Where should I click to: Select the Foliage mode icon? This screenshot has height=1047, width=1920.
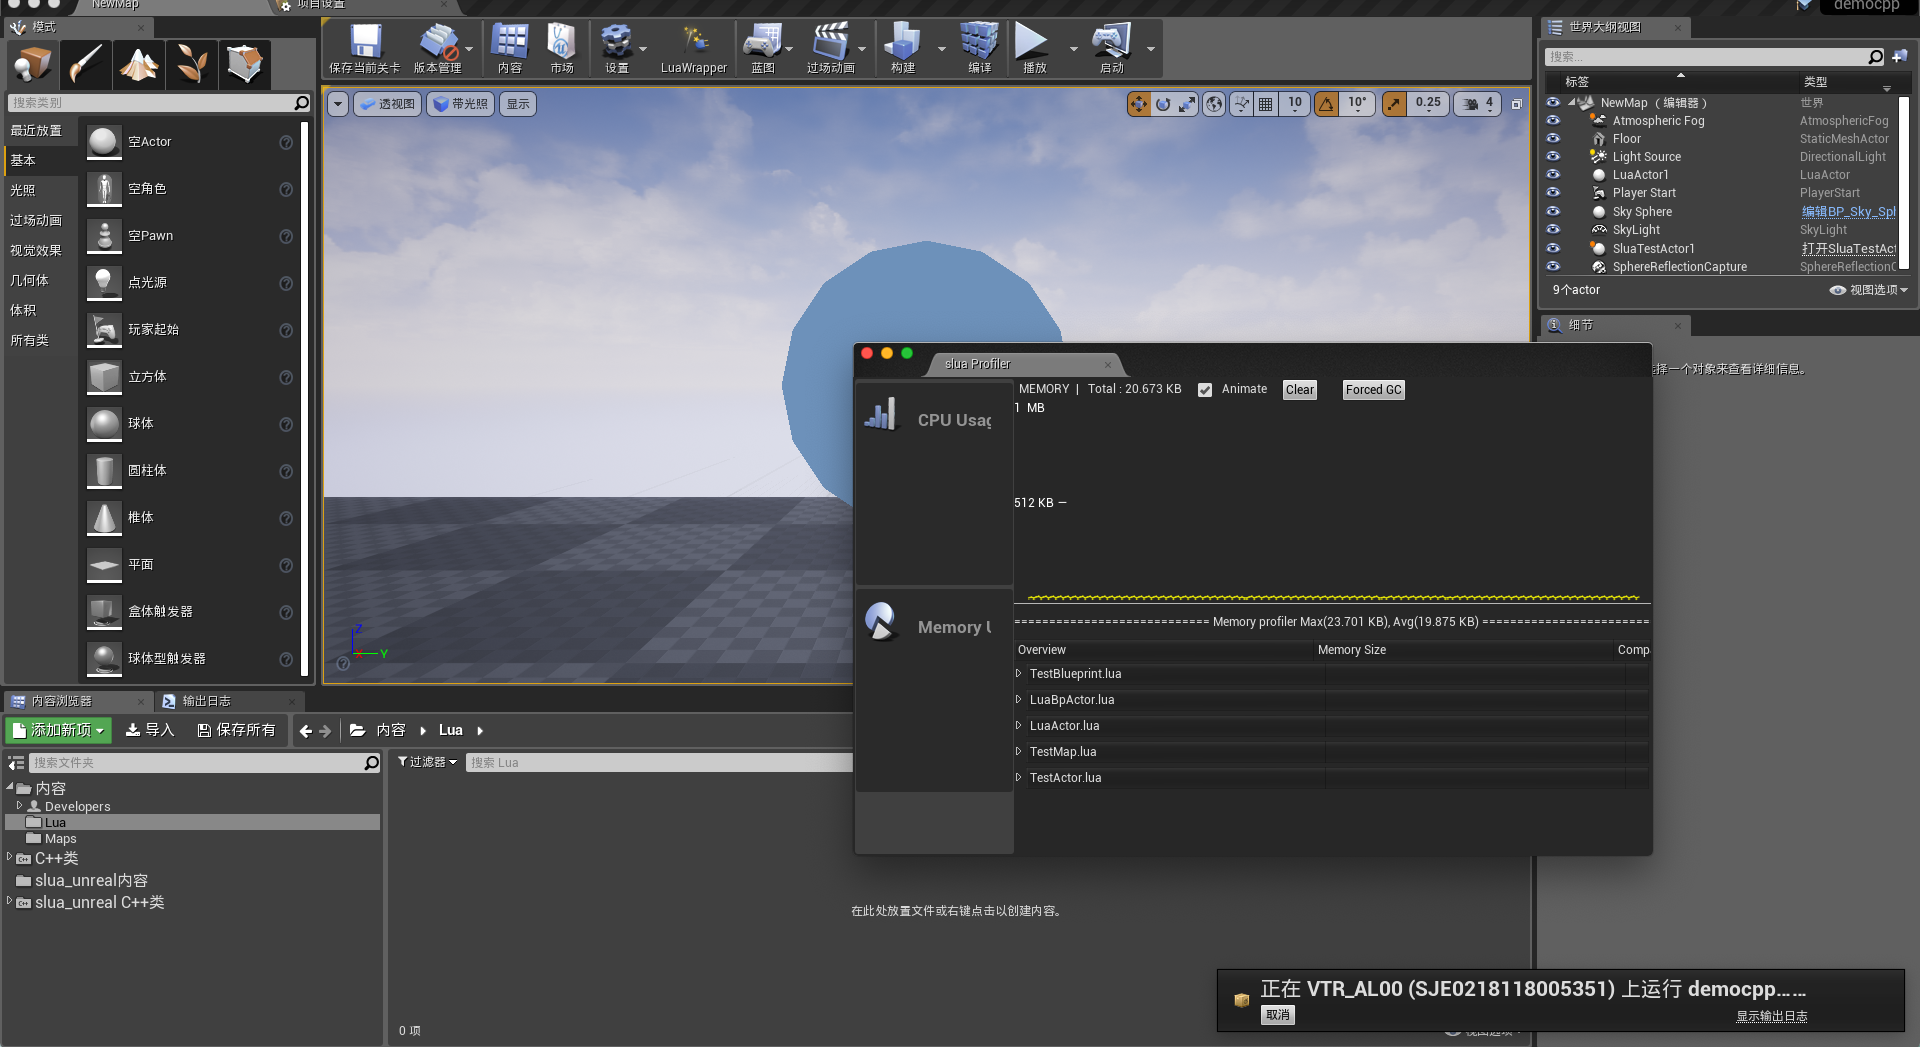pyautogui.click(x=191, y=64)
